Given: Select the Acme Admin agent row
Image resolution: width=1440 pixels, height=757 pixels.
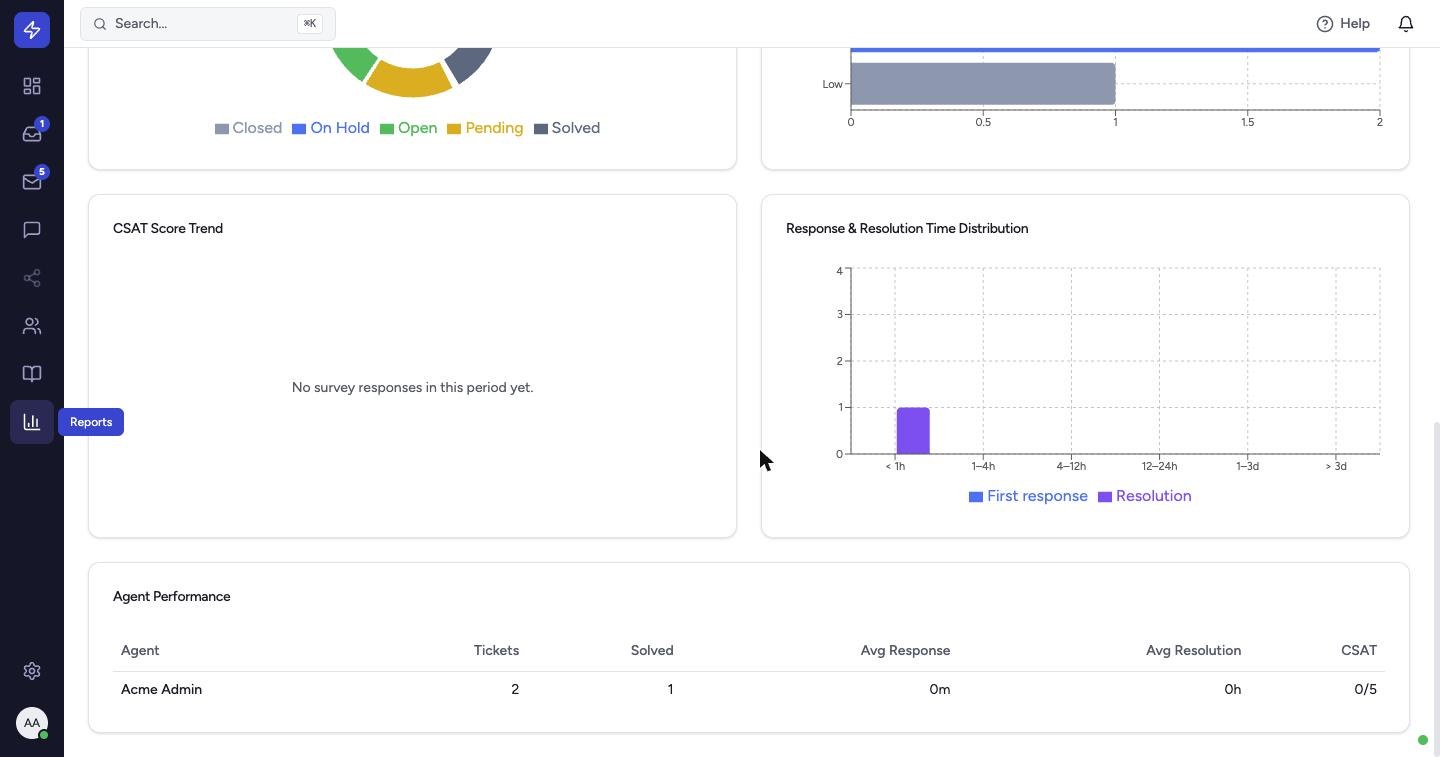Looking at the screenshot, I should pyautogui.click(x=749, y=690).
